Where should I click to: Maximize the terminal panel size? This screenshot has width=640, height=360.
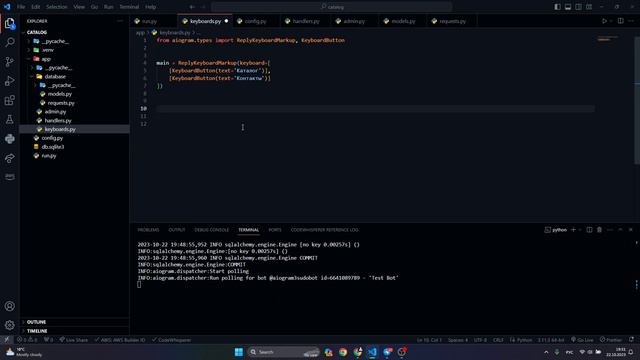coord(620,230)
